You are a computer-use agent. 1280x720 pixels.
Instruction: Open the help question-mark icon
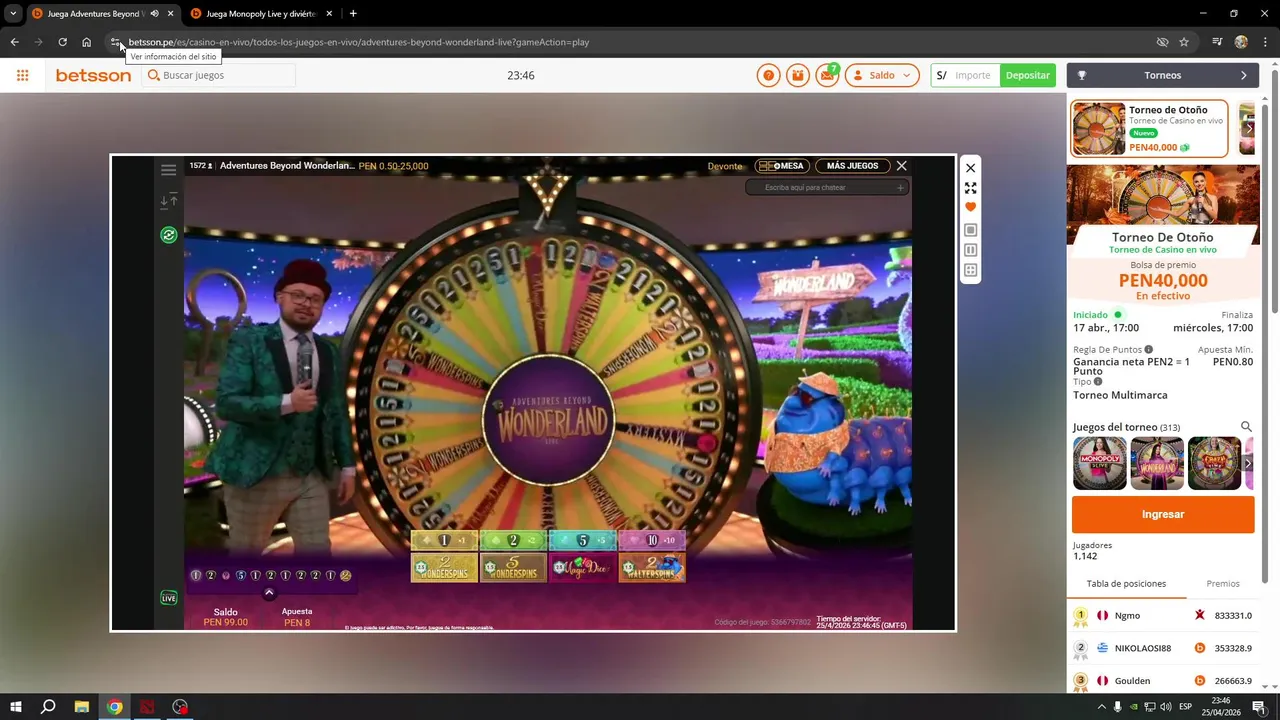(768, 75)
